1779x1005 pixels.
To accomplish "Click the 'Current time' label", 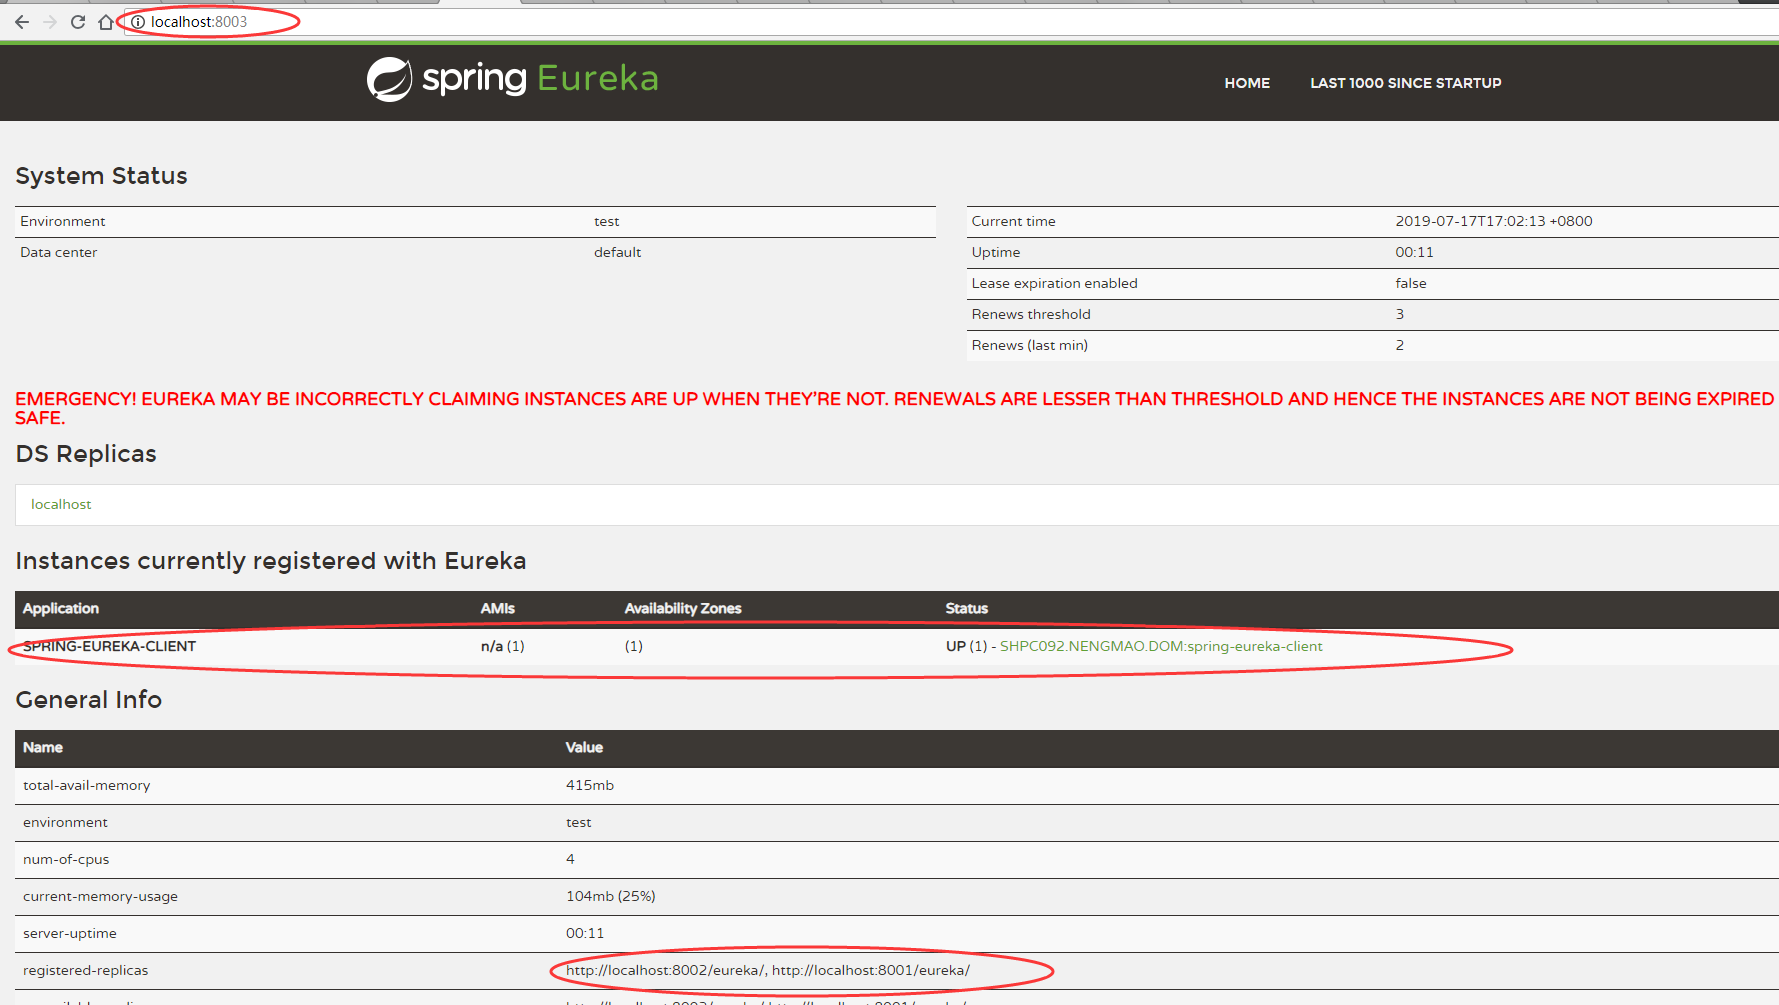I will [x=1013, y=222].
